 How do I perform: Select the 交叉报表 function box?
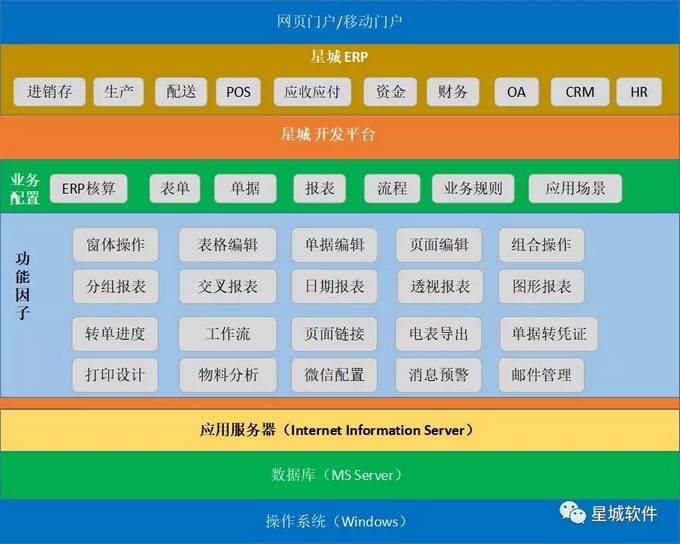(228, 286)
